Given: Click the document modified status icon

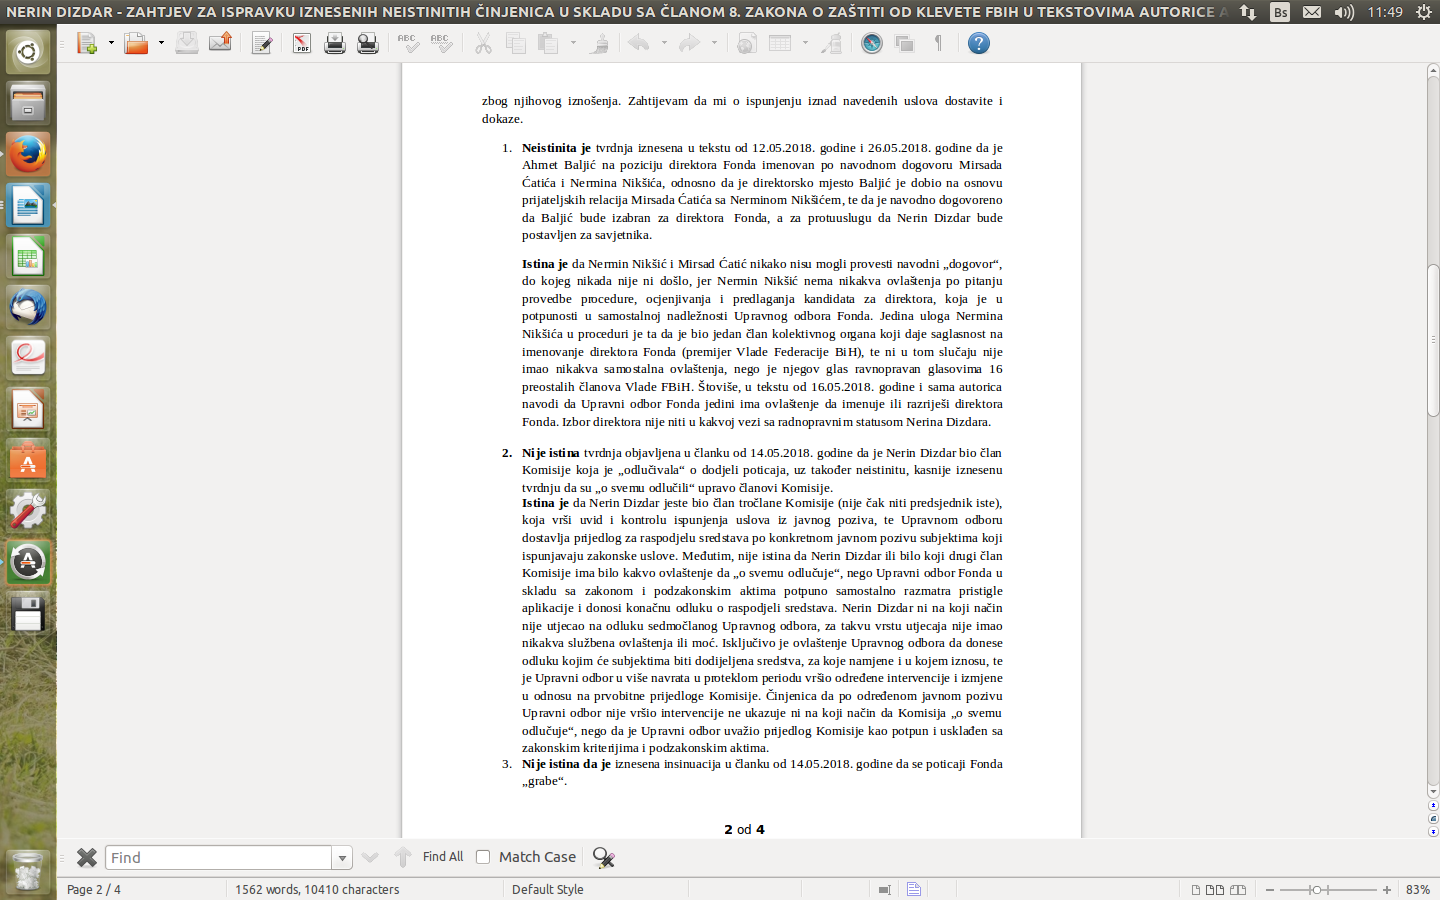Looking at the screenshot, I should pos(914,889).
